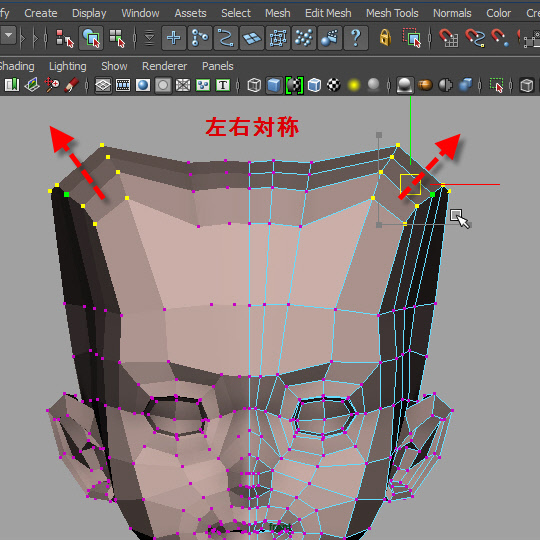Open the menu set dropdown arrow

coord(8,35)
